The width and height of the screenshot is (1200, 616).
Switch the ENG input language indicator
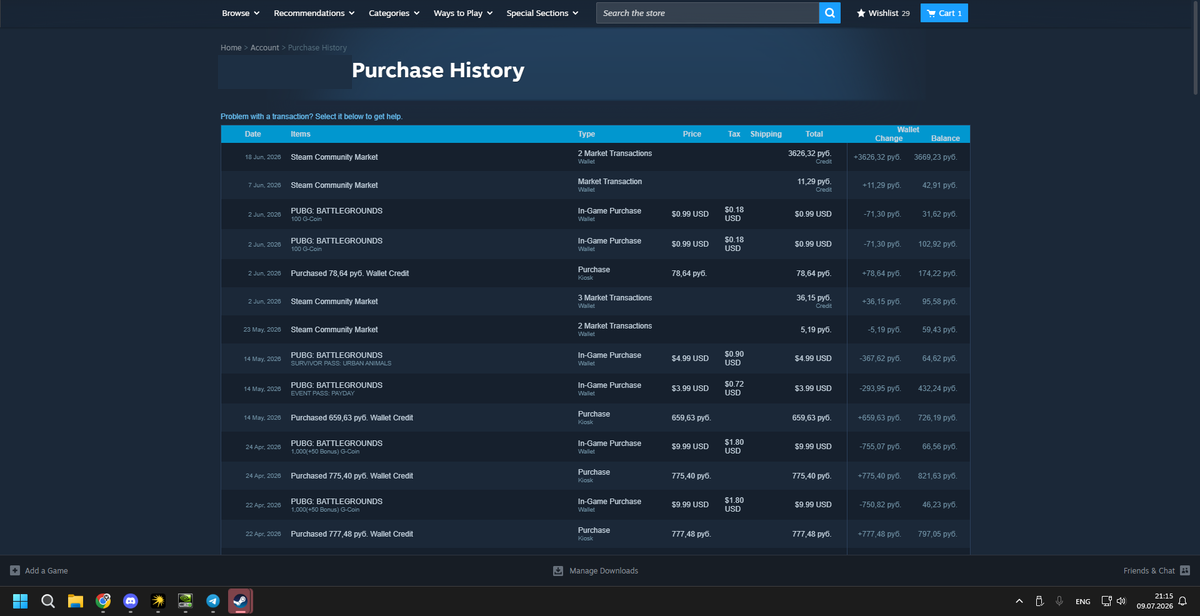click(1082, 601)
